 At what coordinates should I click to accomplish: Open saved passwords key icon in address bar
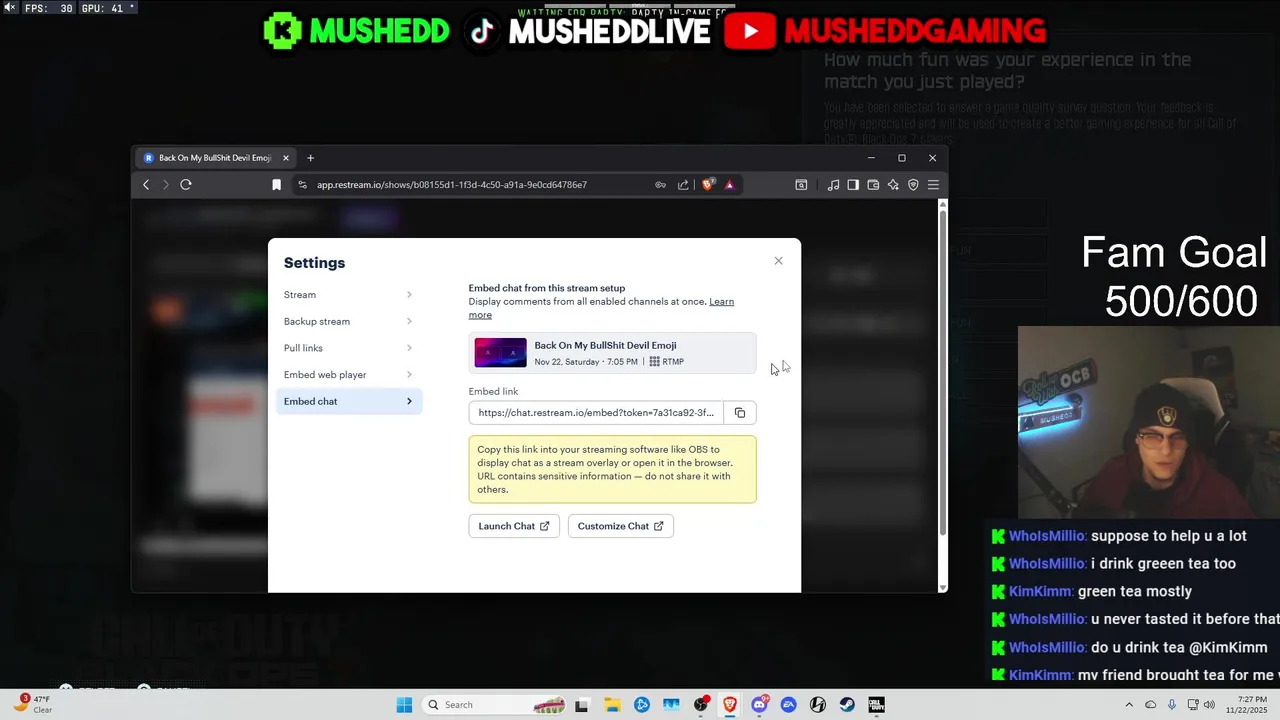click(x=660, y=185)
